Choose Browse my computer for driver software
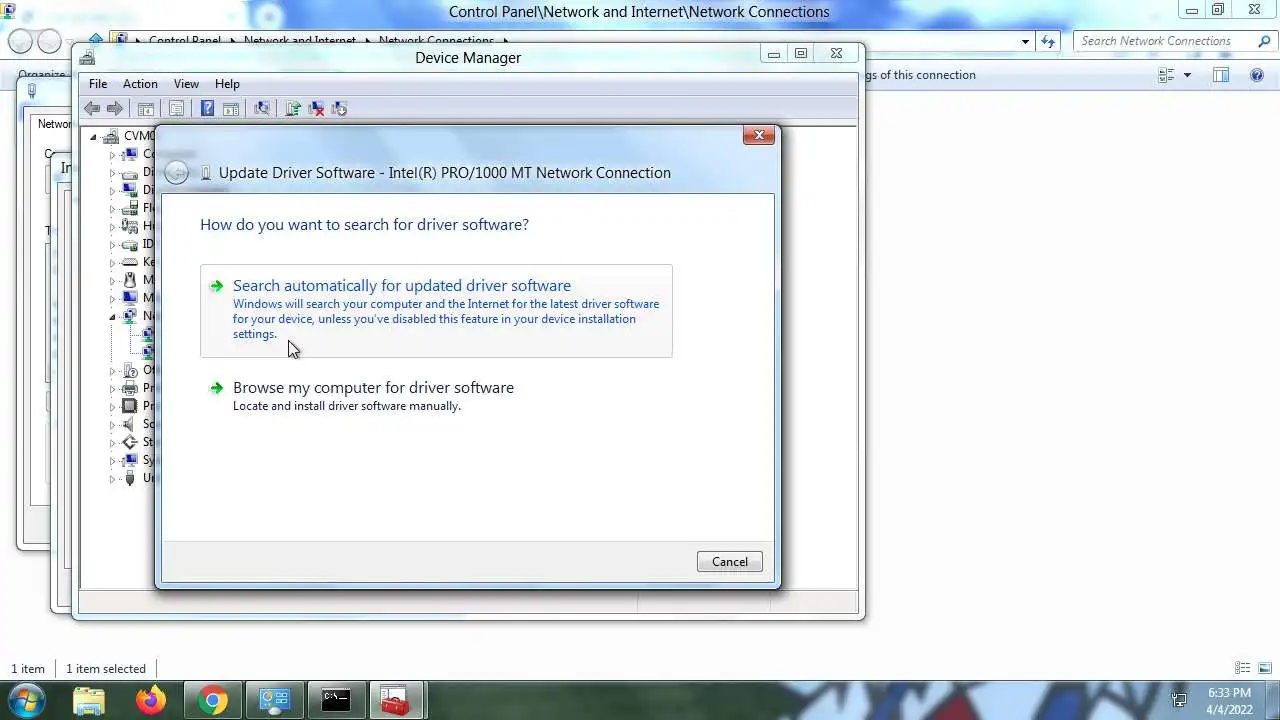Image resolution: width=1280 pixels, height=720 pixels. (436, 396)
